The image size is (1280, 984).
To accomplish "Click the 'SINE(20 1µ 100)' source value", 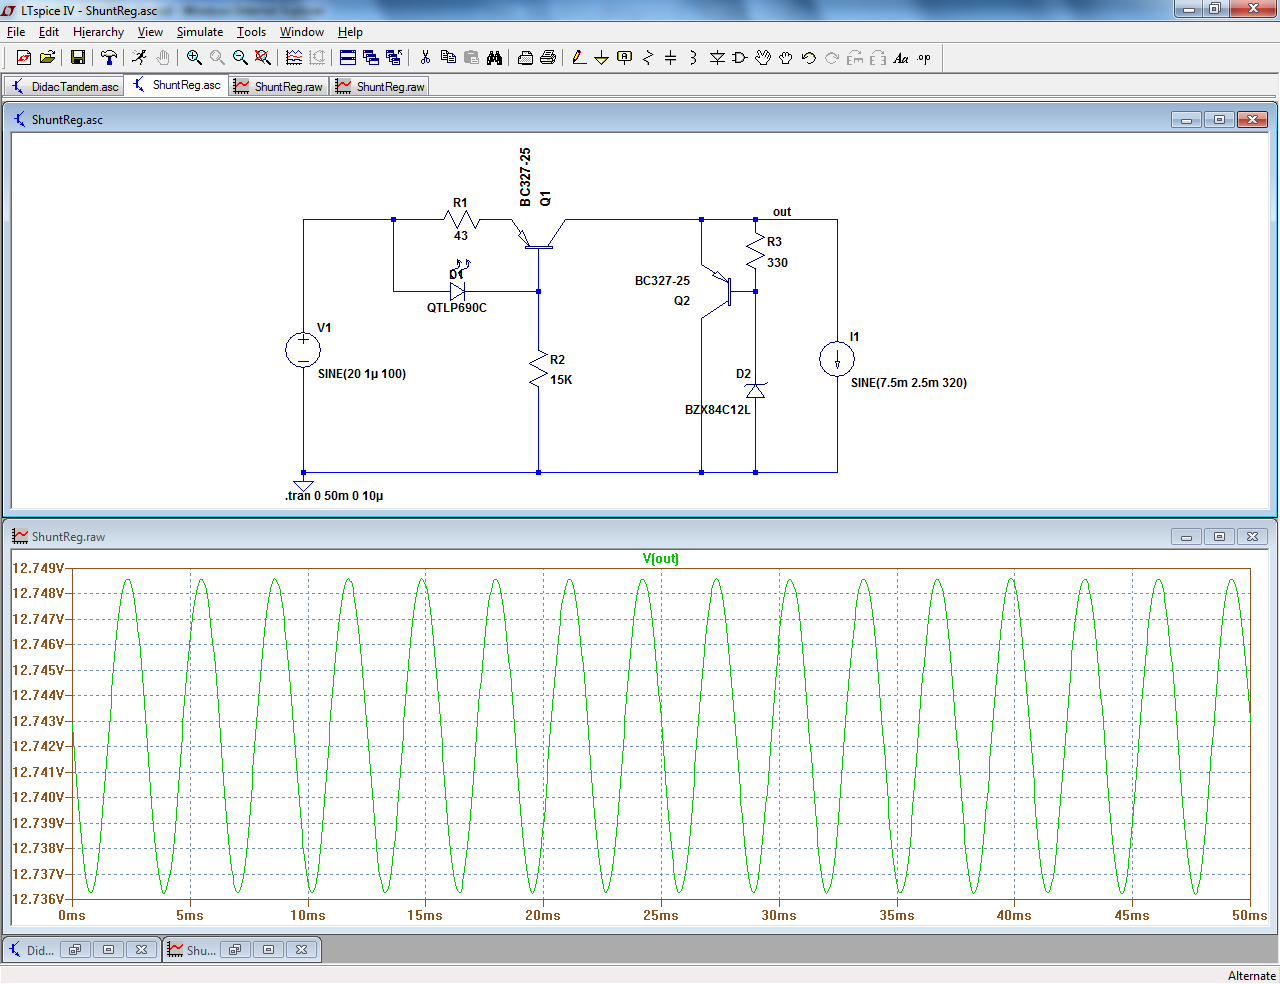I will pos(362,374).
